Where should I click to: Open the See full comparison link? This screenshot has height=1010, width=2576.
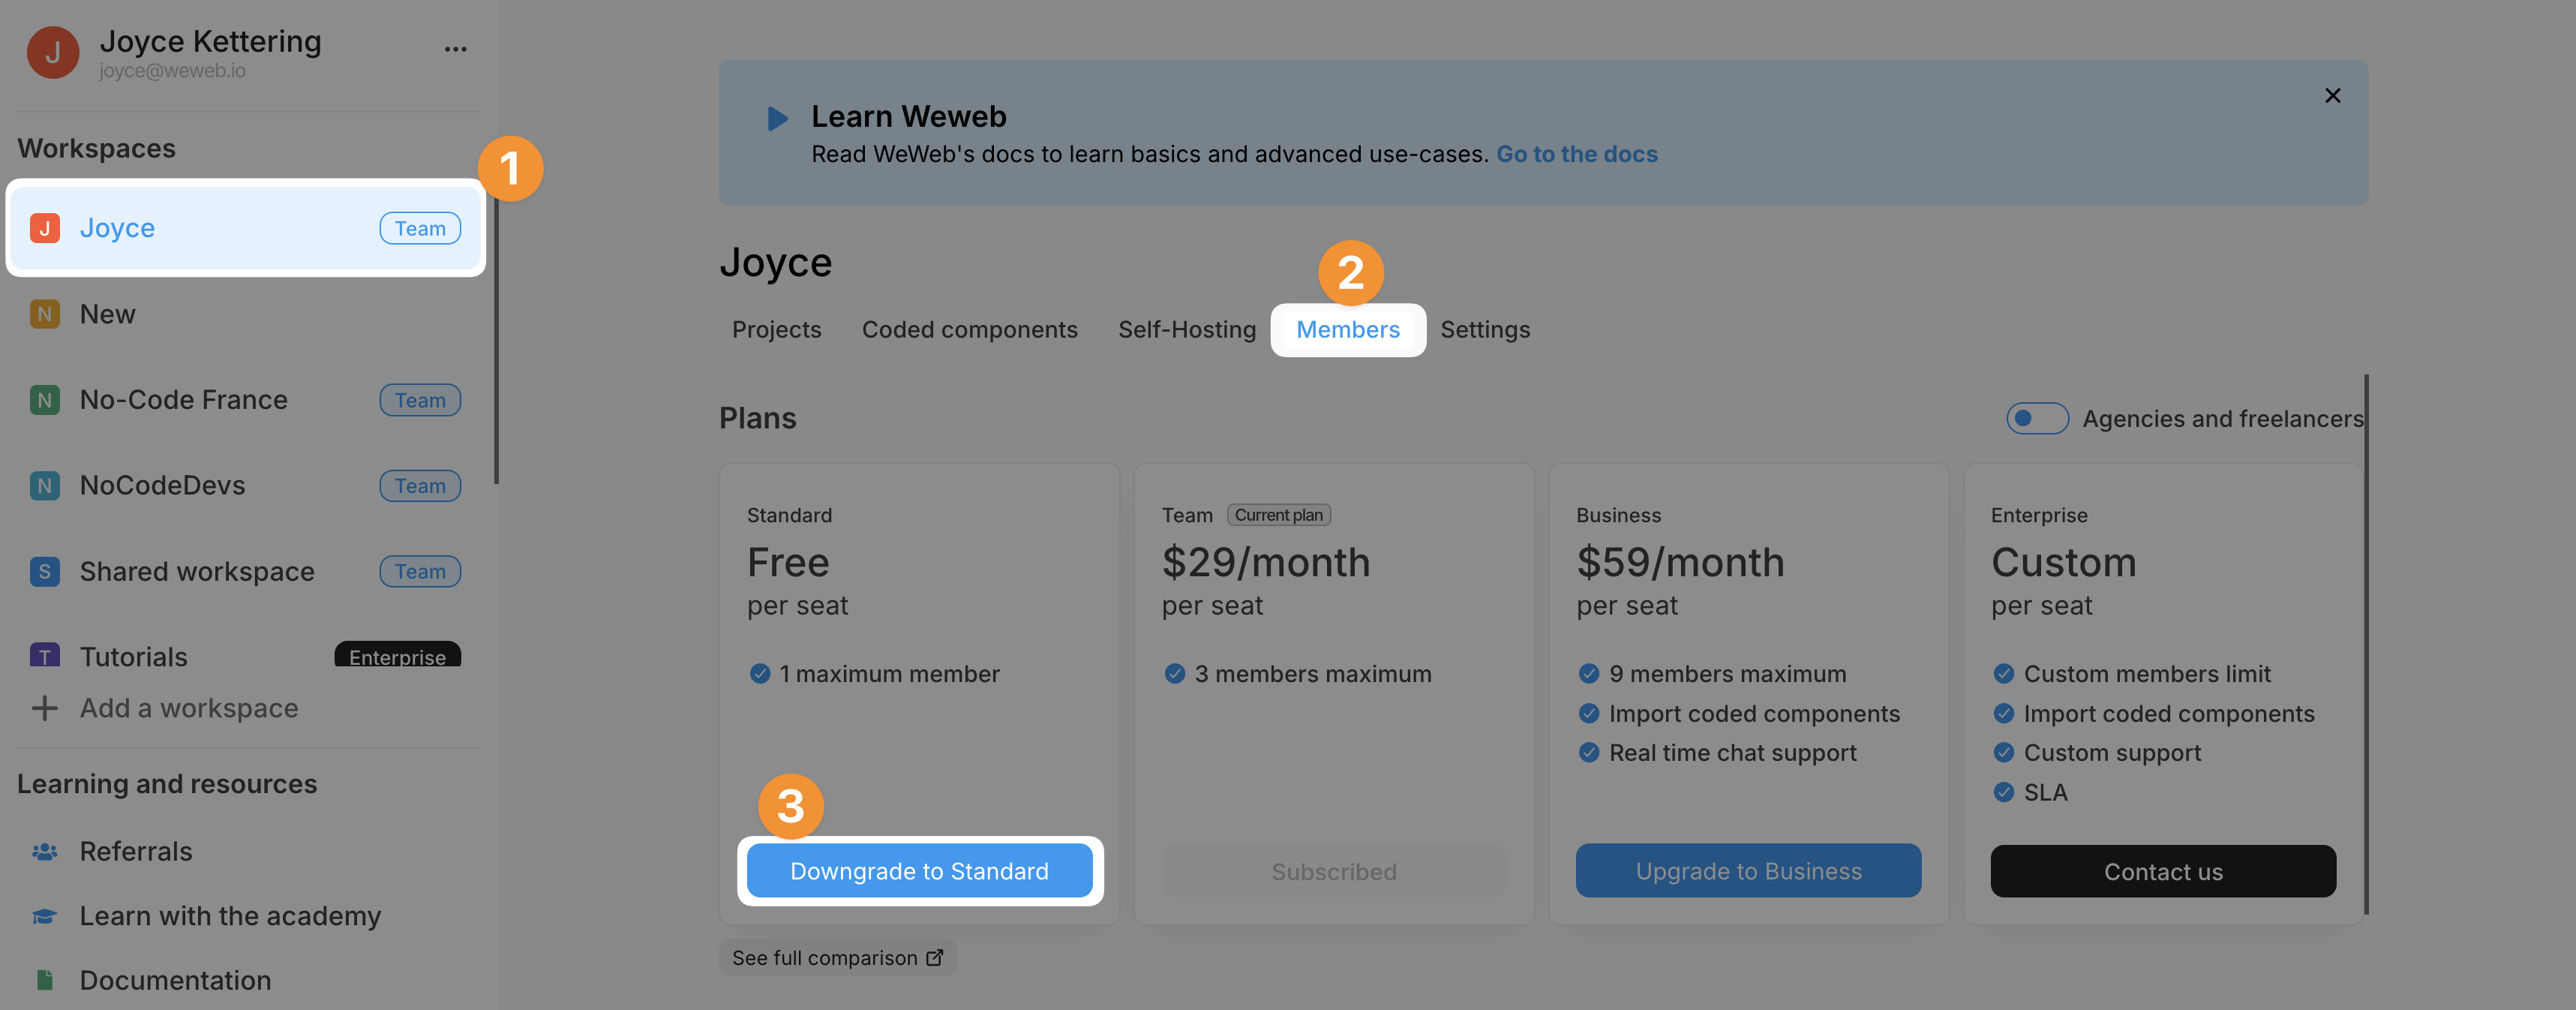(x=838, y=956)
